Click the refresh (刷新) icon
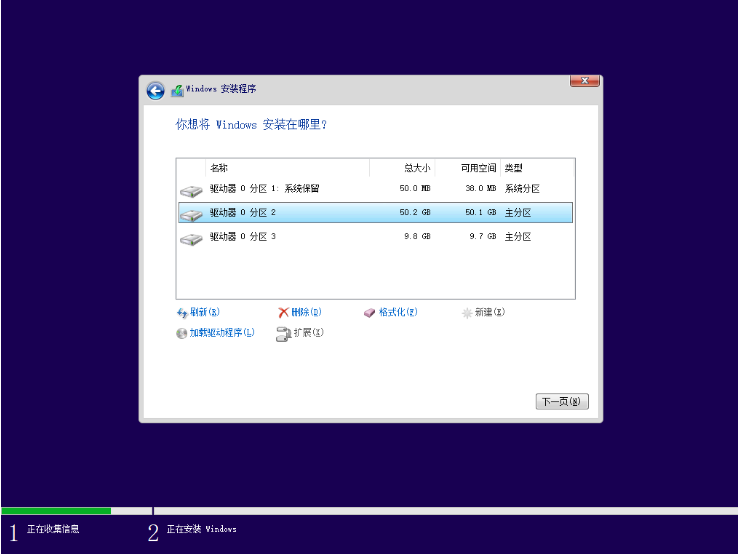 pos(182,313)
